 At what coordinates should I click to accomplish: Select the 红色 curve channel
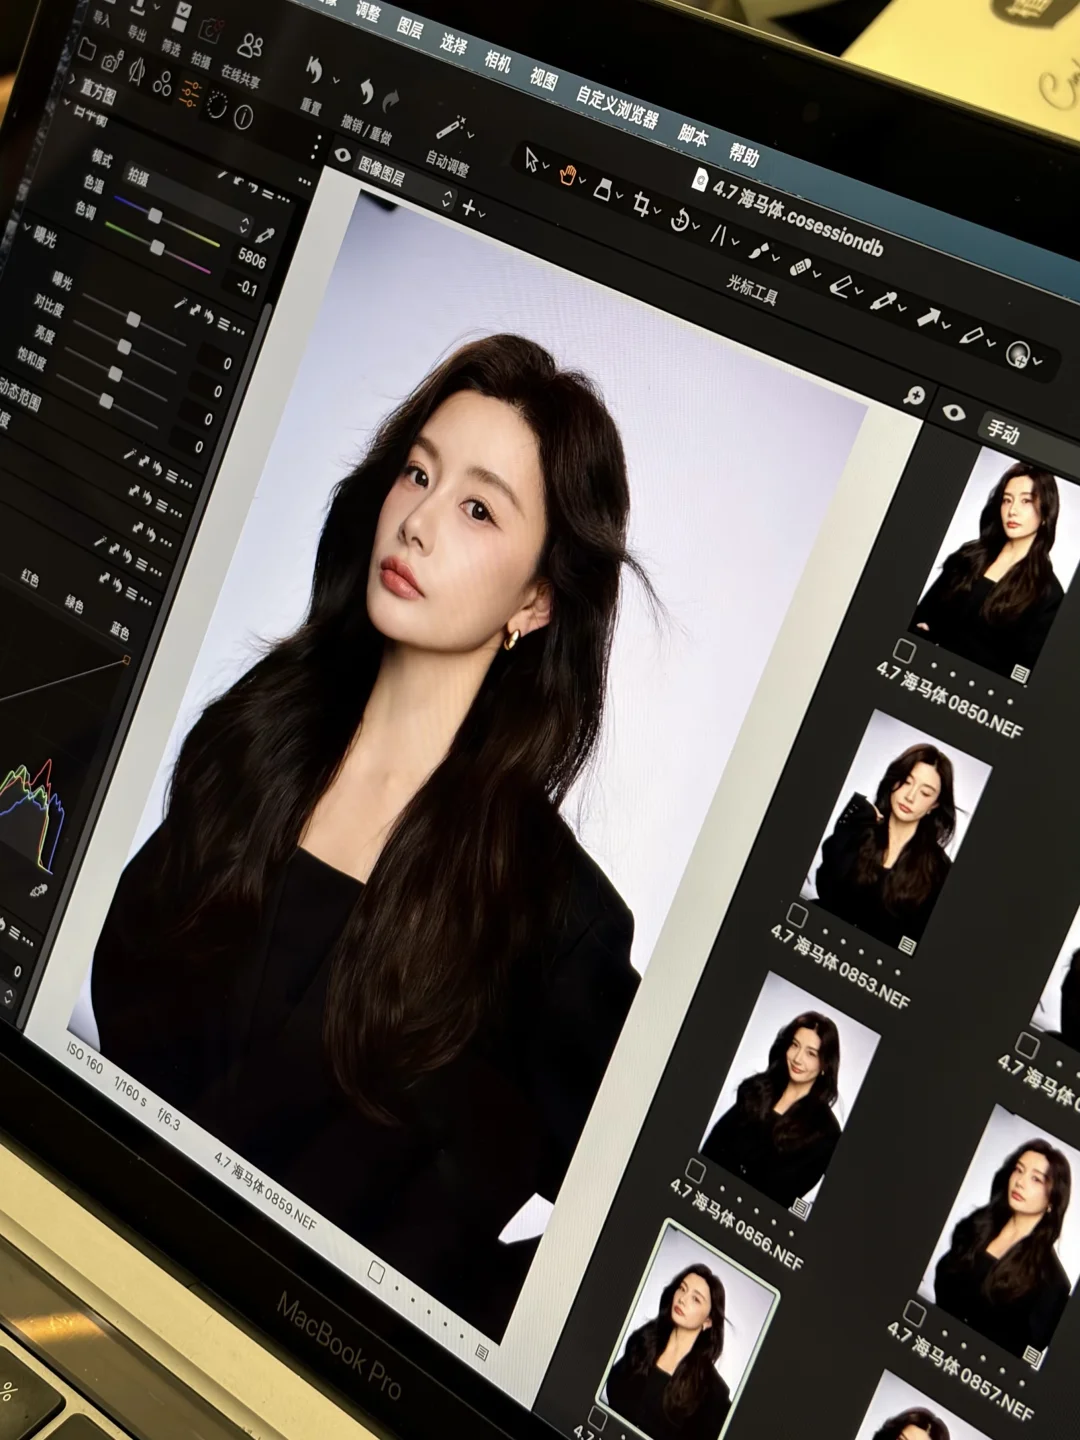coord(31,577)
